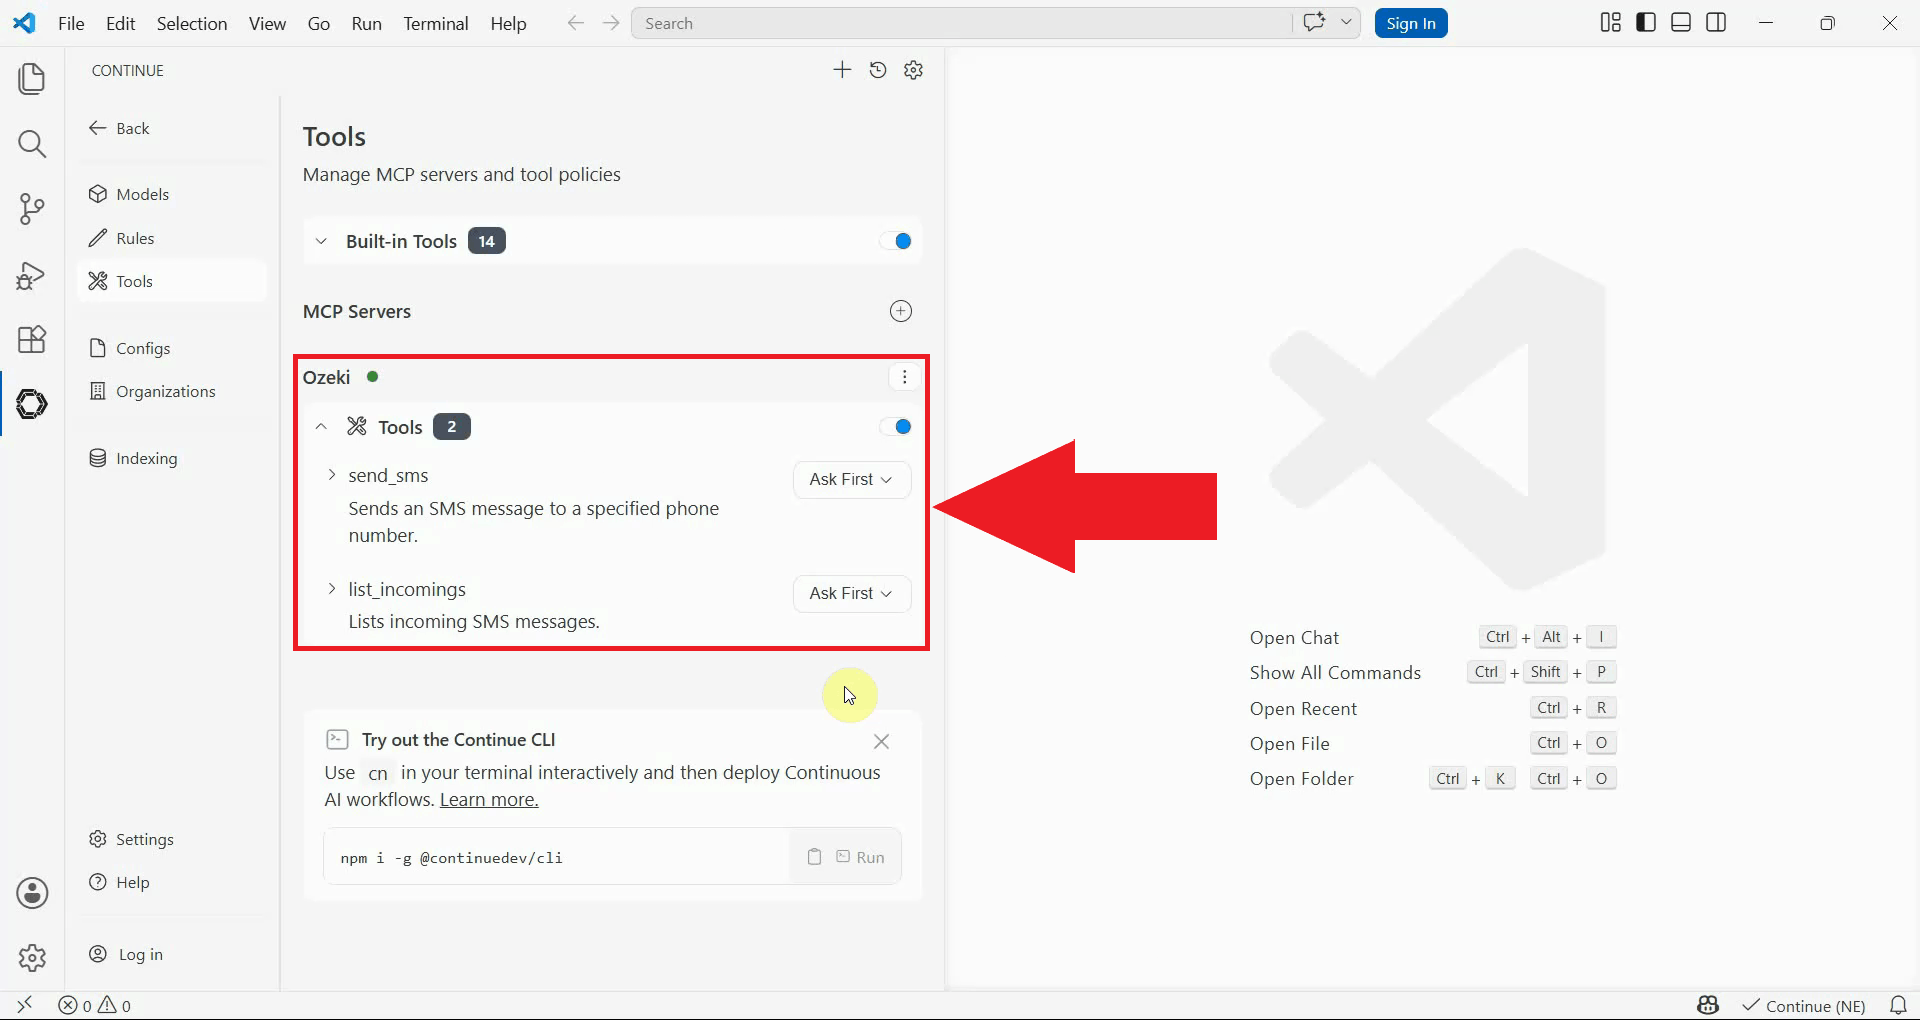Click Continue (NE) status bar entry

1803,1005
